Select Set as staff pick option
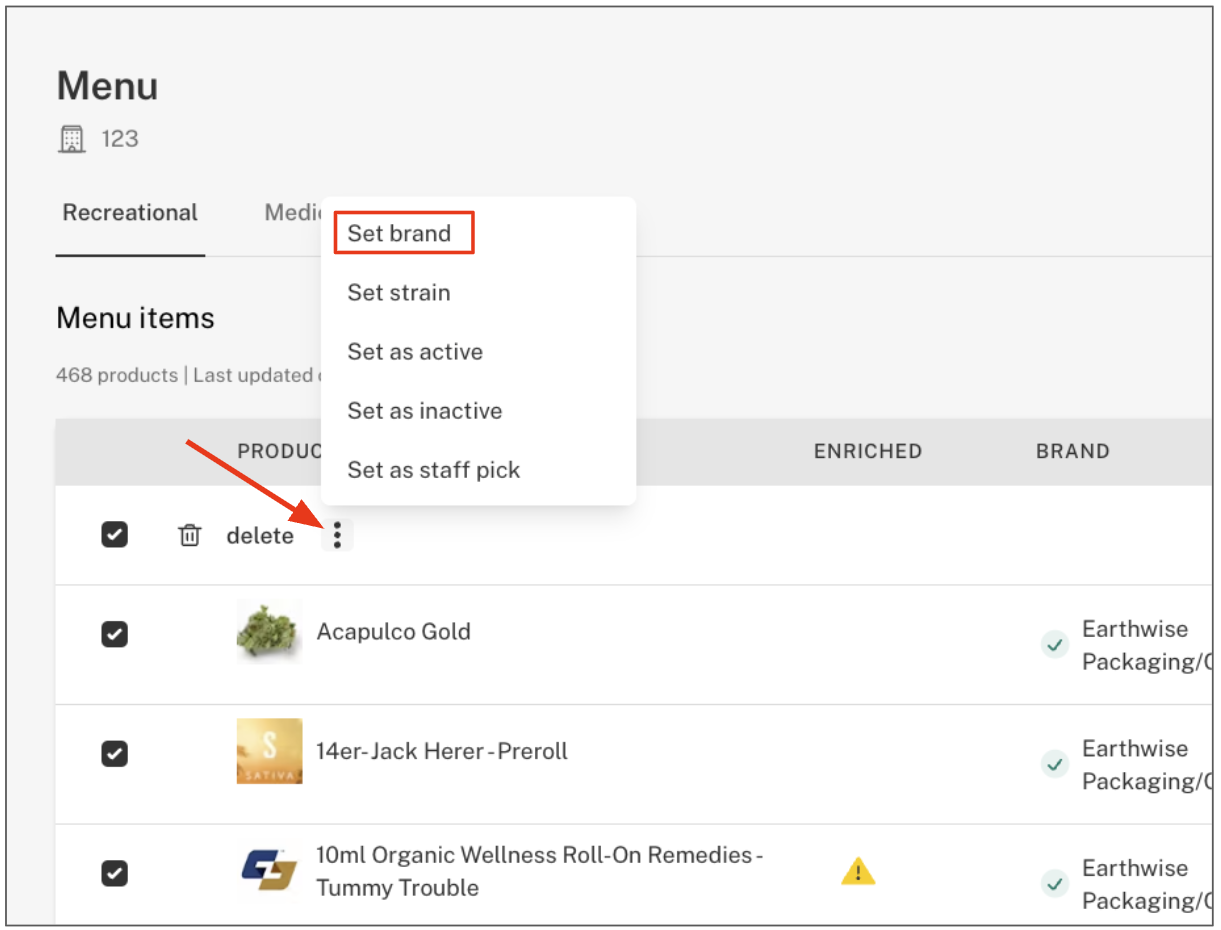Image resolution: width=1221 pixels, height=930 pixels. tap(434, 470)
